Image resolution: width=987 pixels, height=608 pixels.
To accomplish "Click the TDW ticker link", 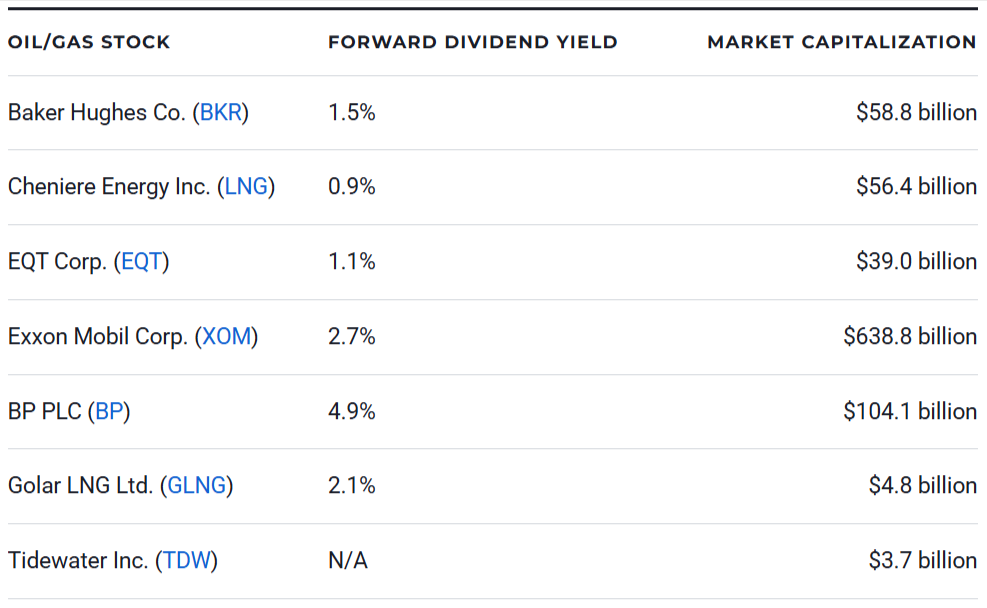I will click(187, 561).
